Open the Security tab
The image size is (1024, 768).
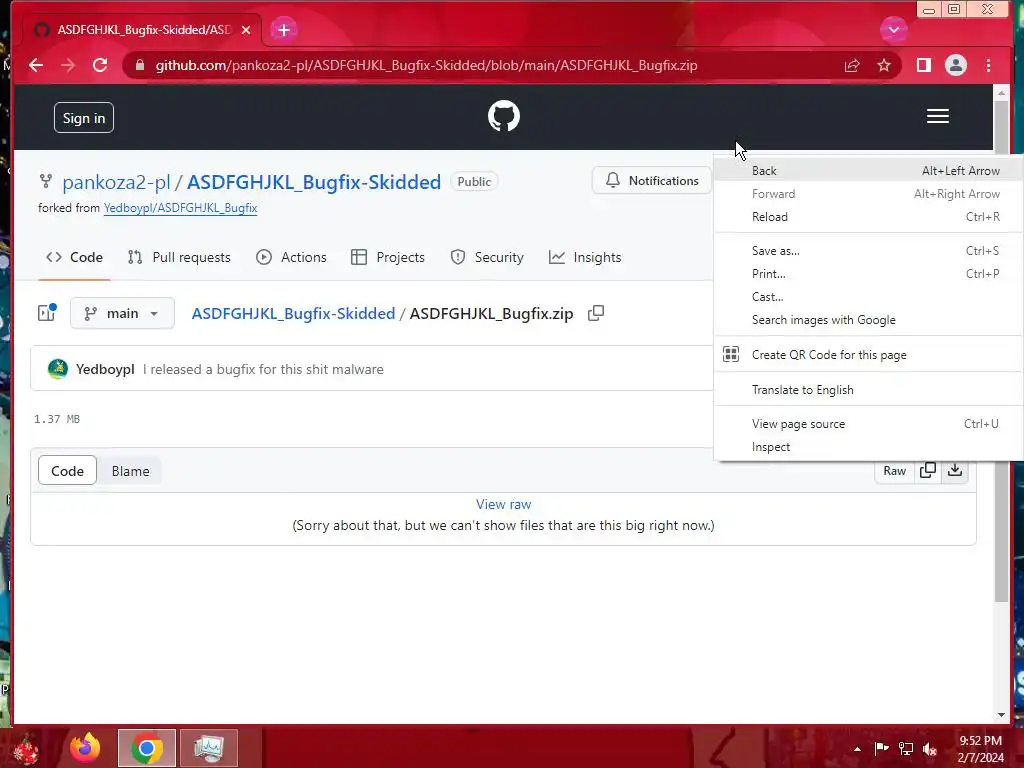tap(487, 257)
